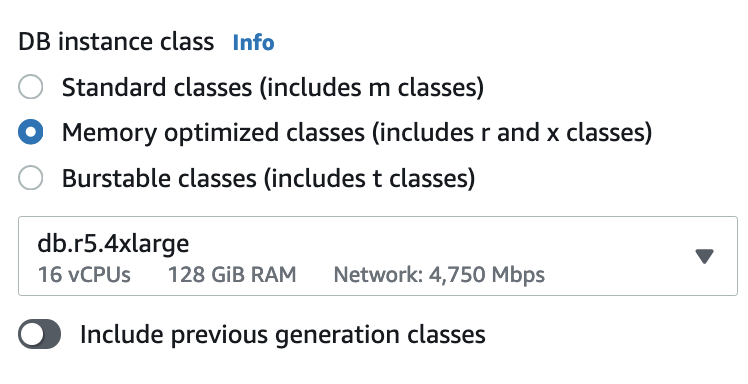Screen dimensions: 748x384
Task: Pick the Burstable classes radio button
Action: point(31,178)
